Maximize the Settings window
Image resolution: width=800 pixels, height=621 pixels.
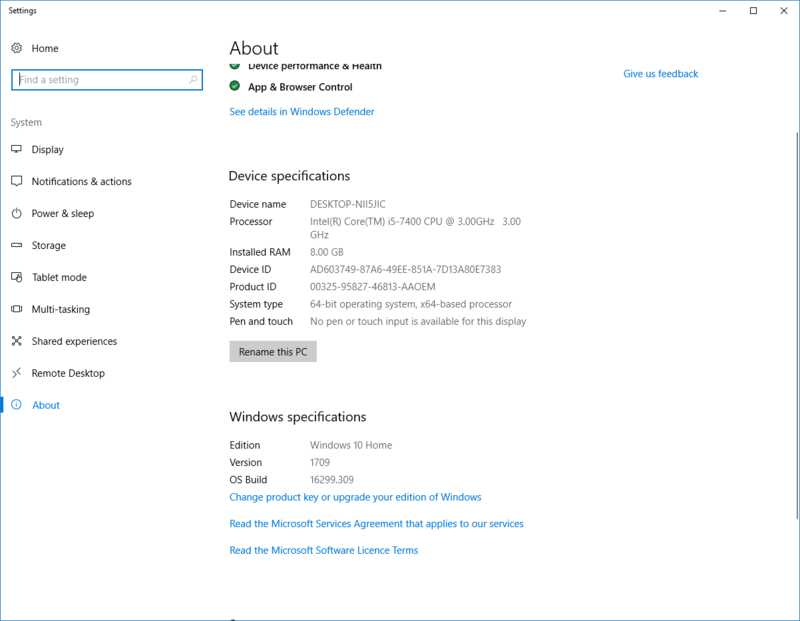(753, 11)
